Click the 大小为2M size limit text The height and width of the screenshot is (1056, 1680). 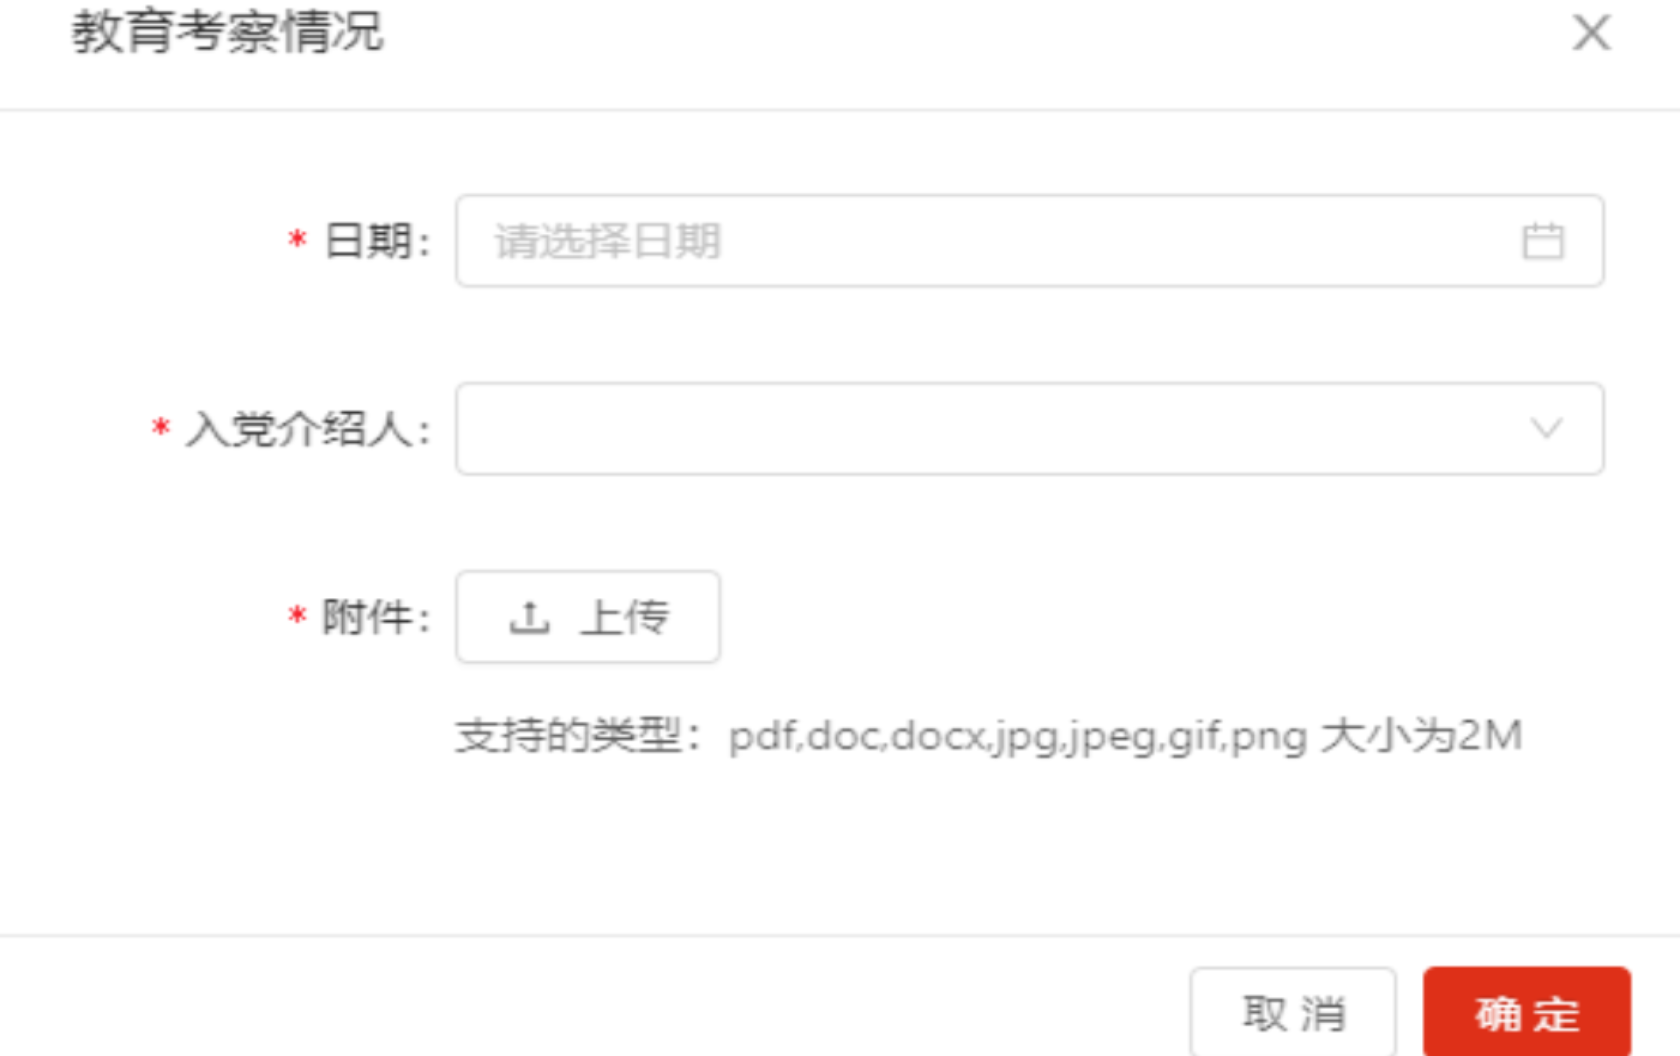point(1421,736)
